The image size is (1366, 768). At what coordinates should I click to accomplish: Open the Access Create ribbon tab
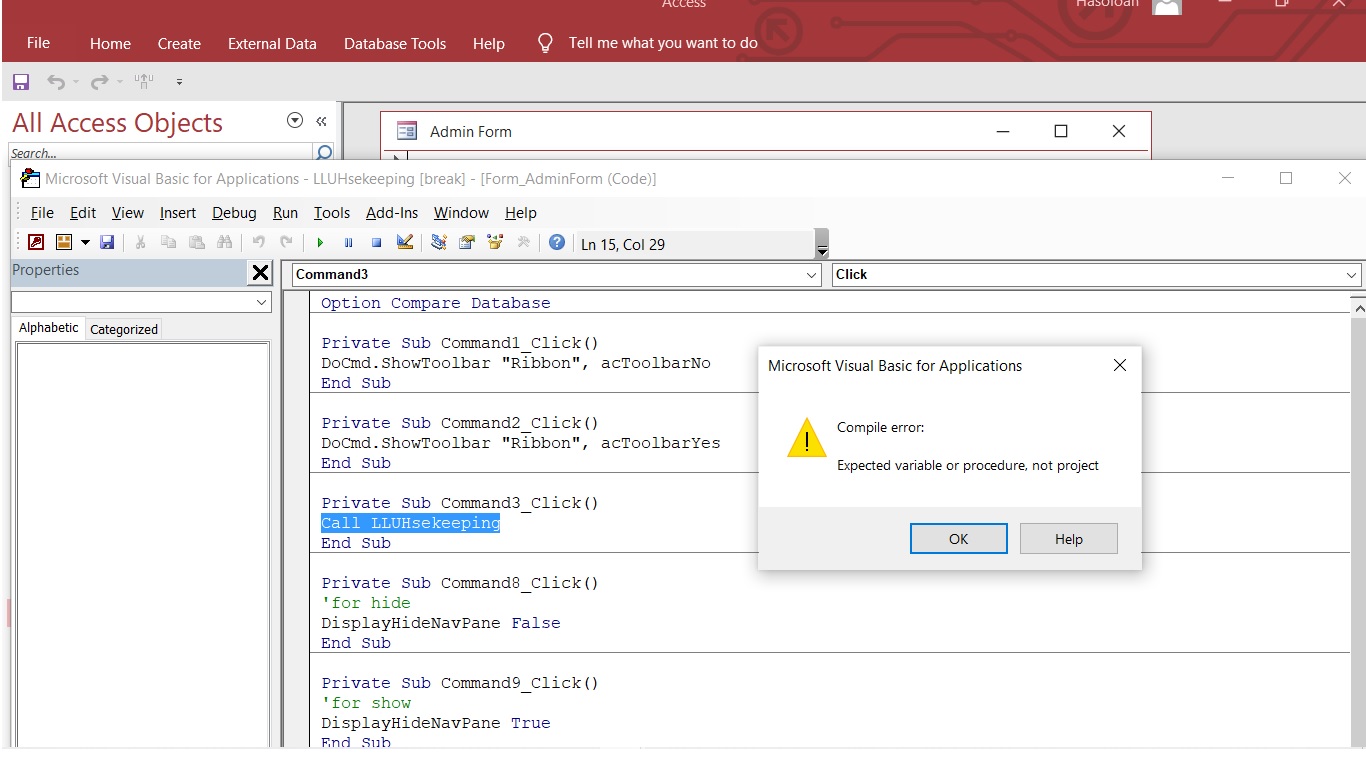click(179, 43)
